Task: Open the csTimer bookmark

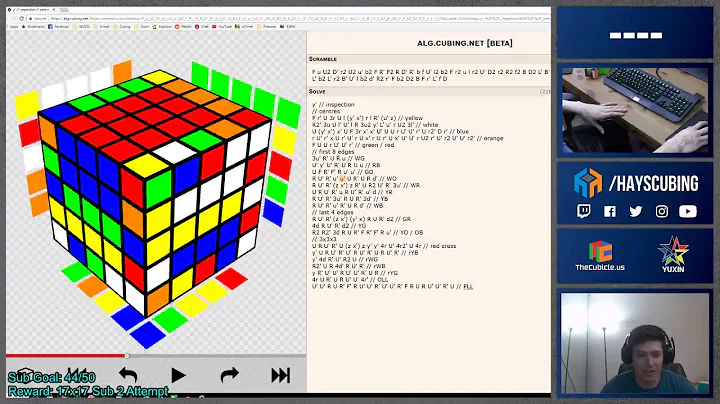Action: click(x=244, y=27)
